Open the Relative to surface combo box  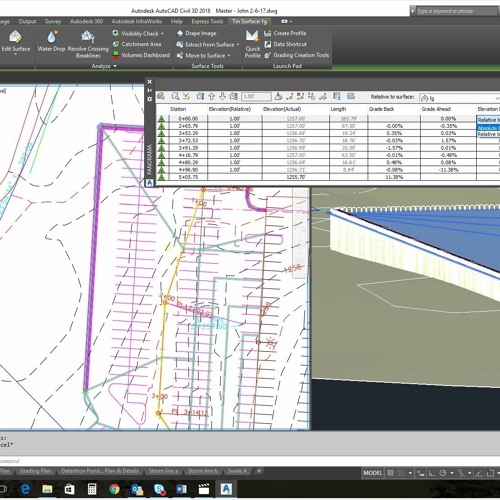[x=459, y=98]
